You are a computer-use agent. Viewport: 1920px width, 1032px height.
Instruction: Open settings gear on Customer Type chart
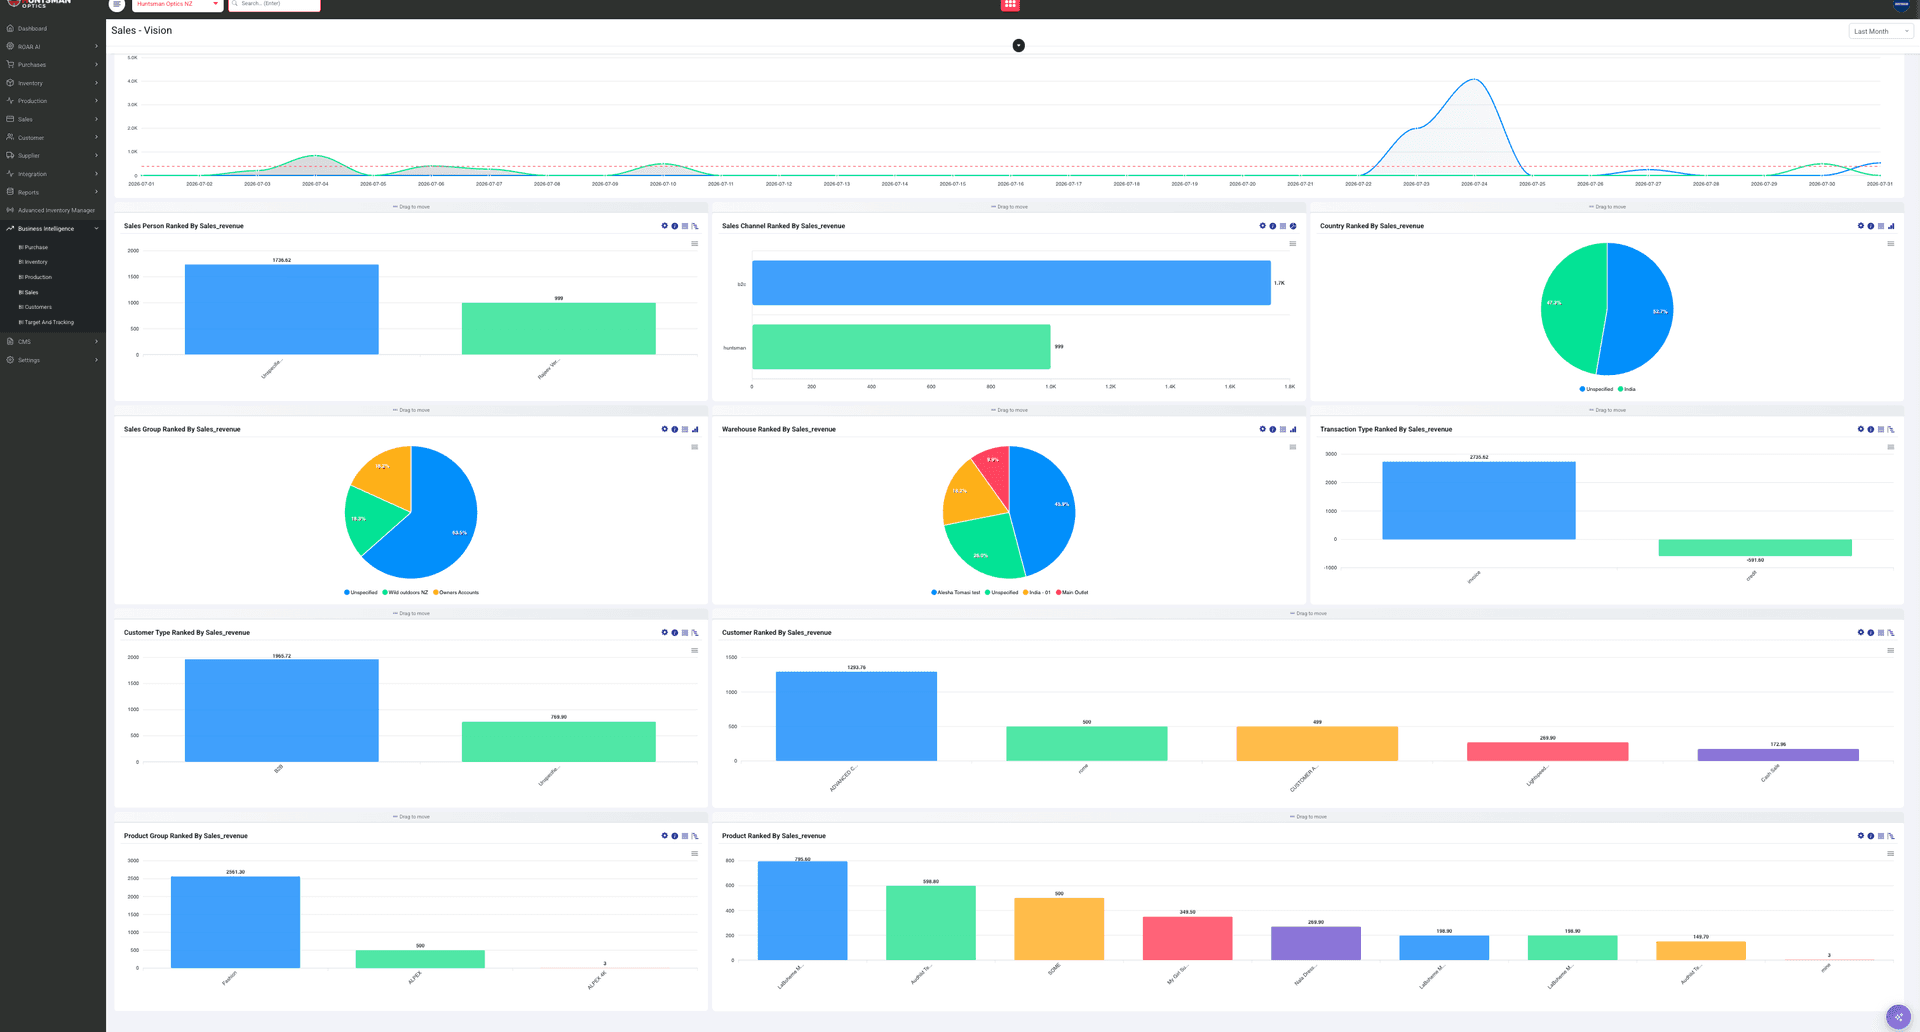664,632
